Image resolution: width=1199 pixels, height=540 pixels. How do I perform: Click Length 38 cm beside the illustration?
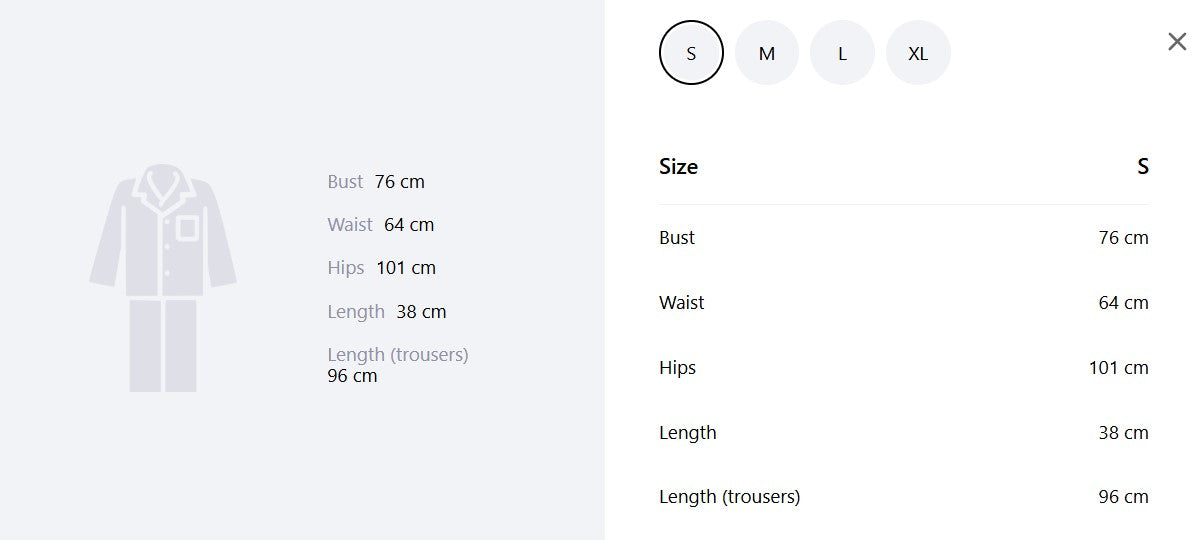[x=387, y=312]
